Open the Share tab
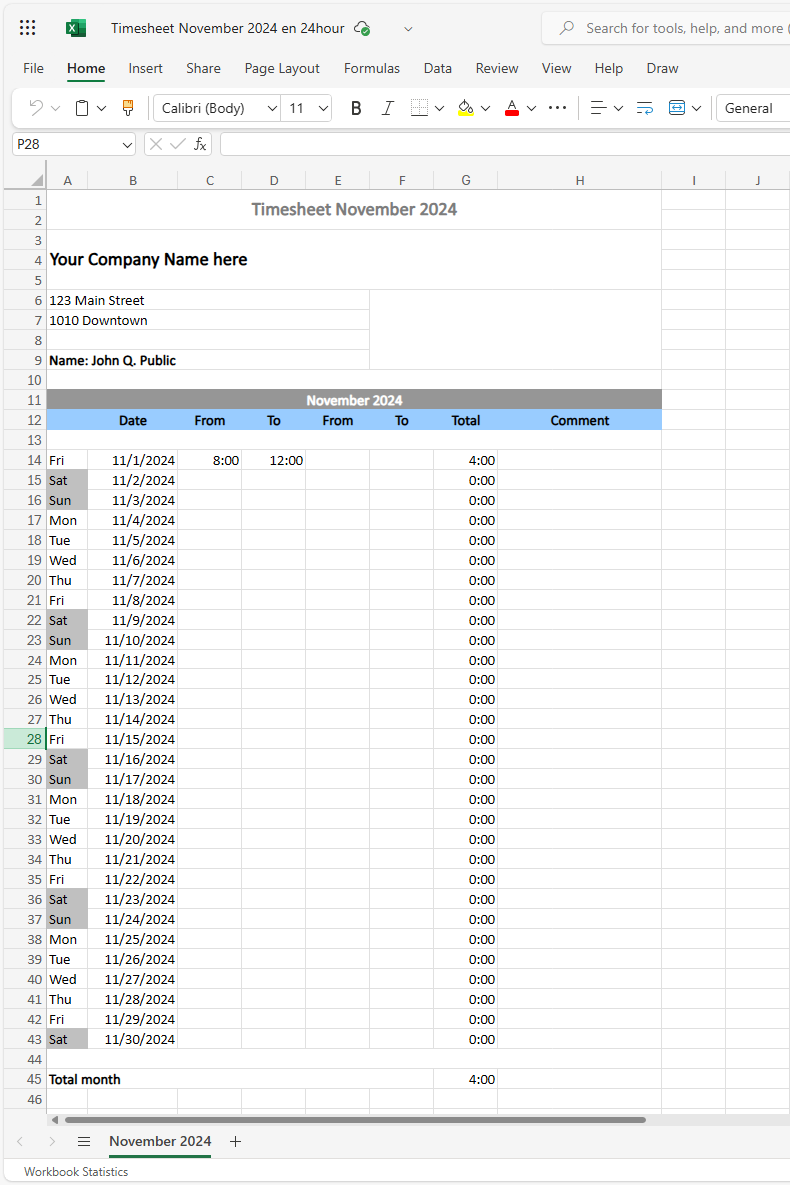The image size is (790, 1185). (x=203, y=68)
